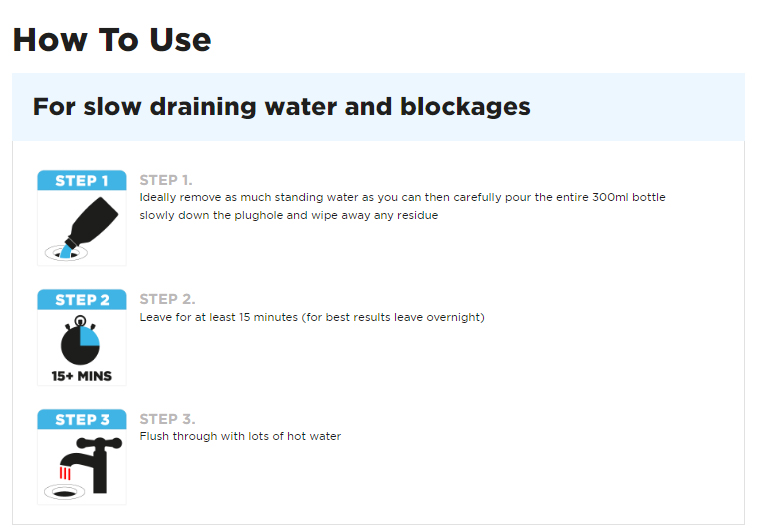This screenshot has width=758, height=528.
Task: Click the blue liquid pouring from bottle
Action: point(65,252)
